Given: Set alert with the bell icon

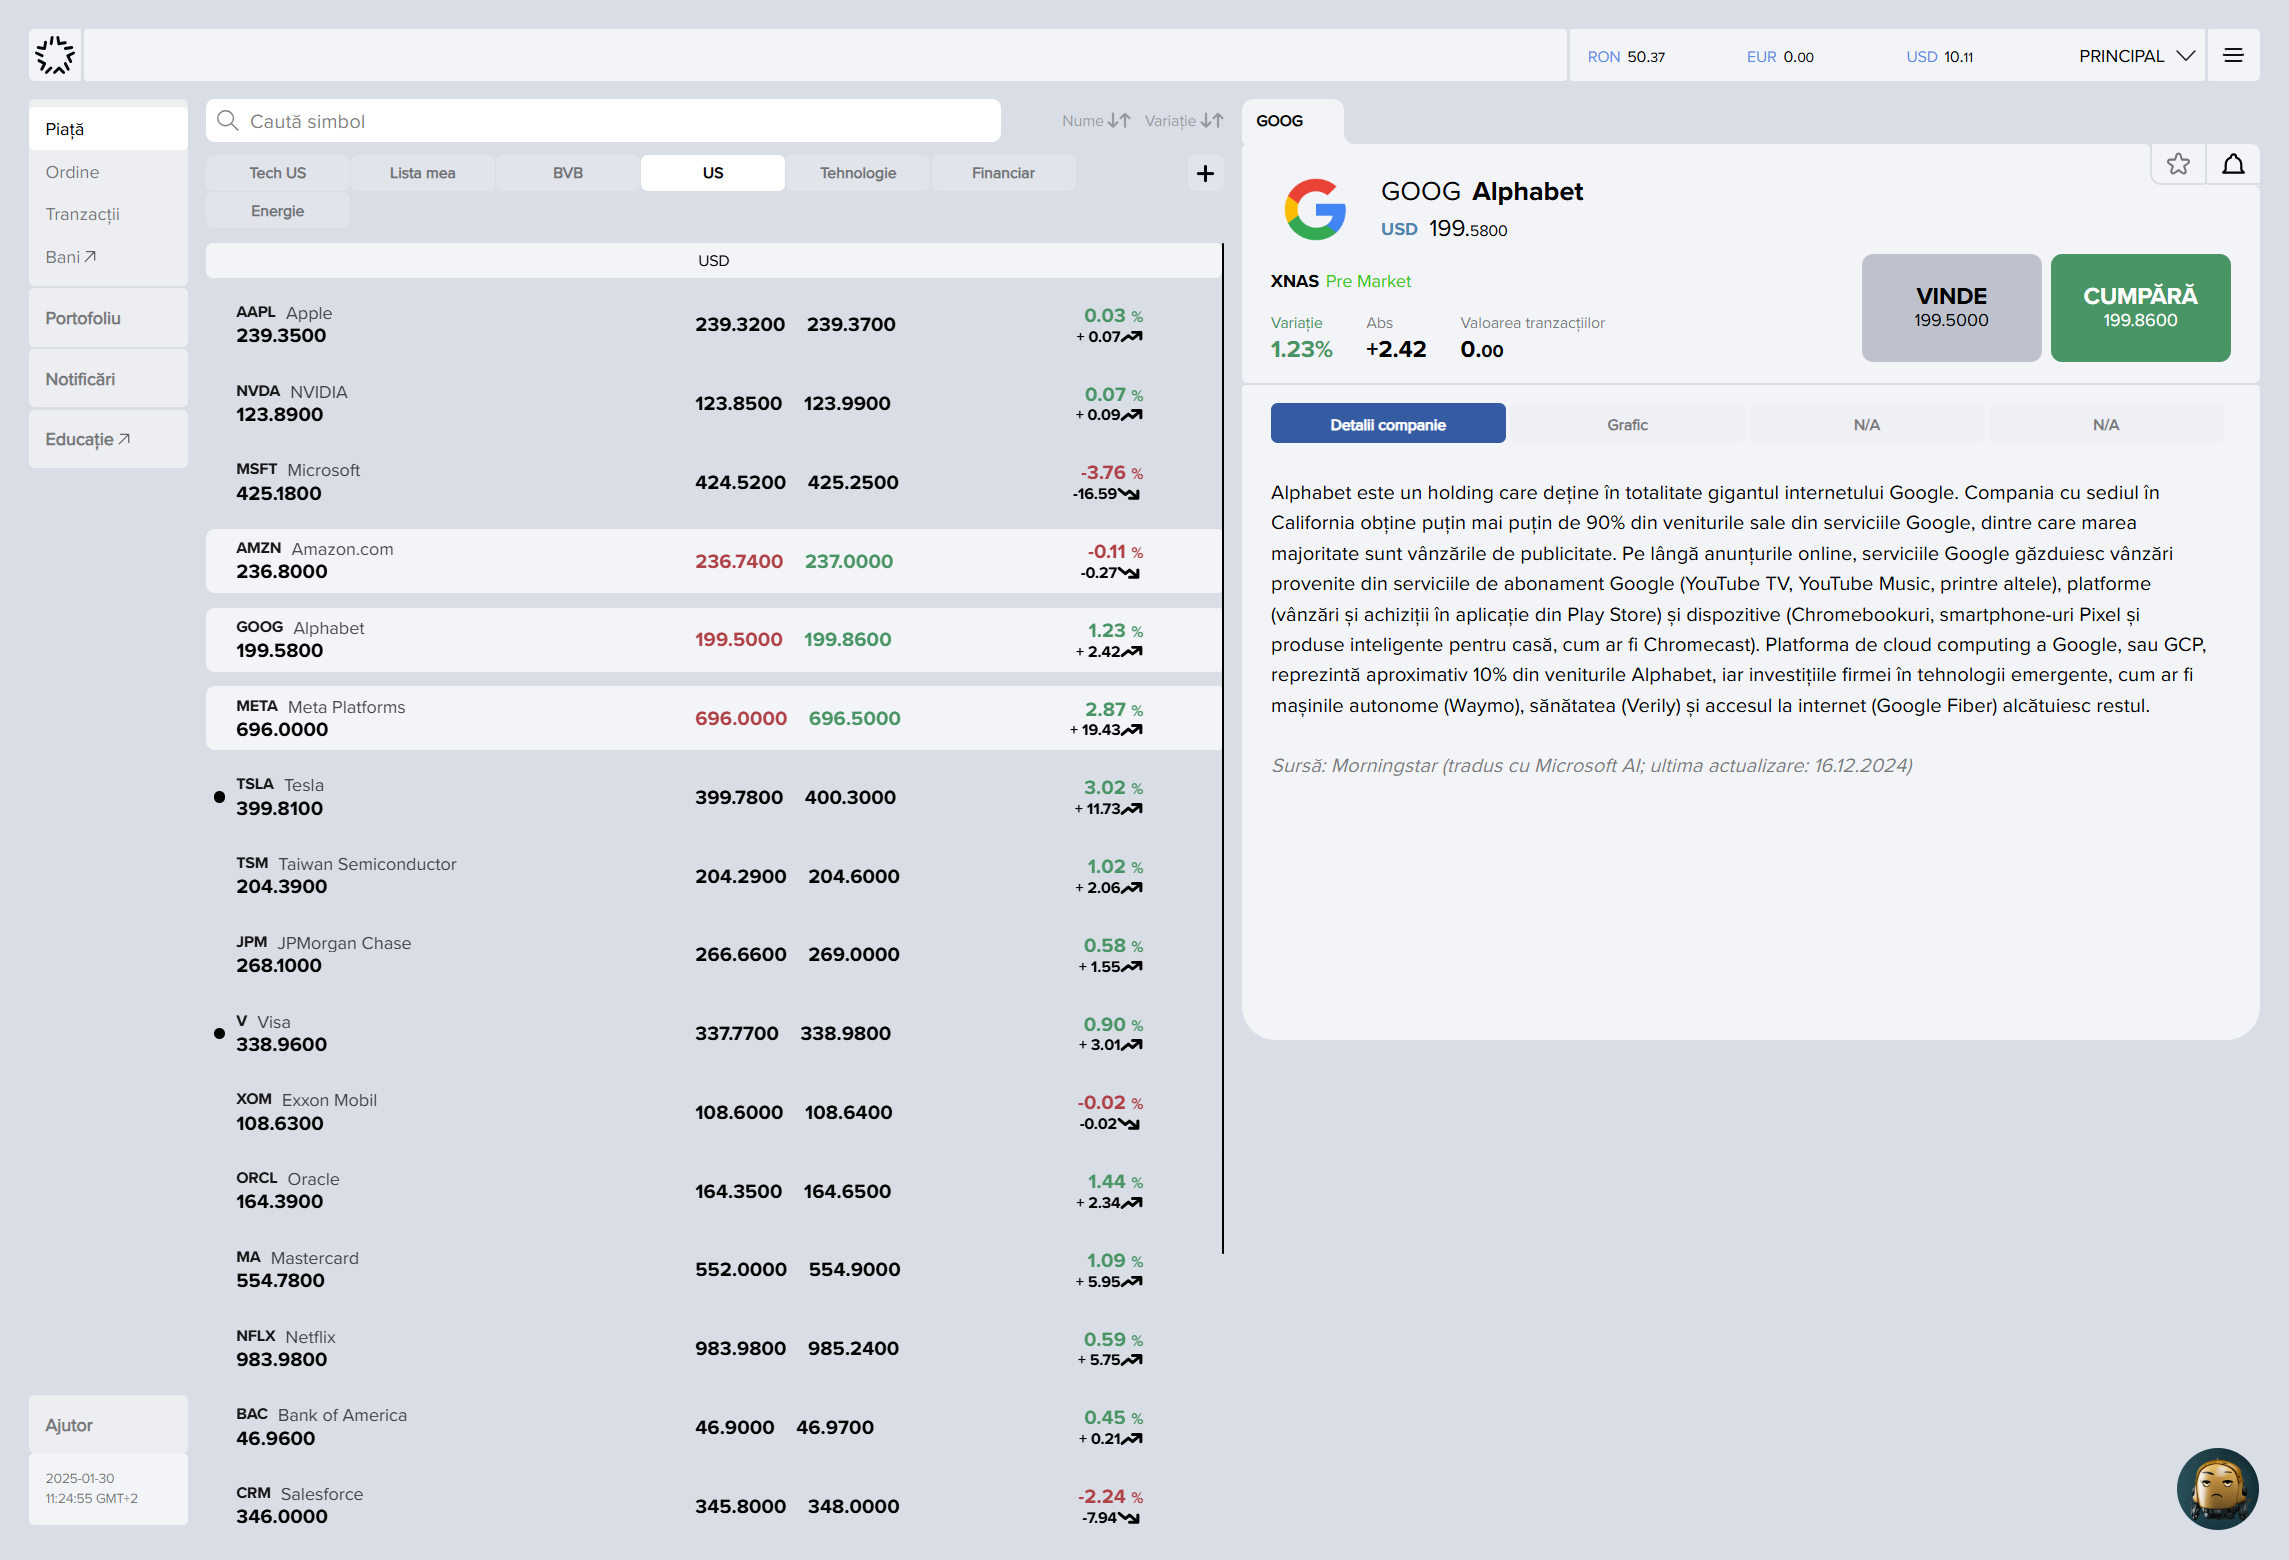Looking at the screenshot, I should [x=2233, y=164].
